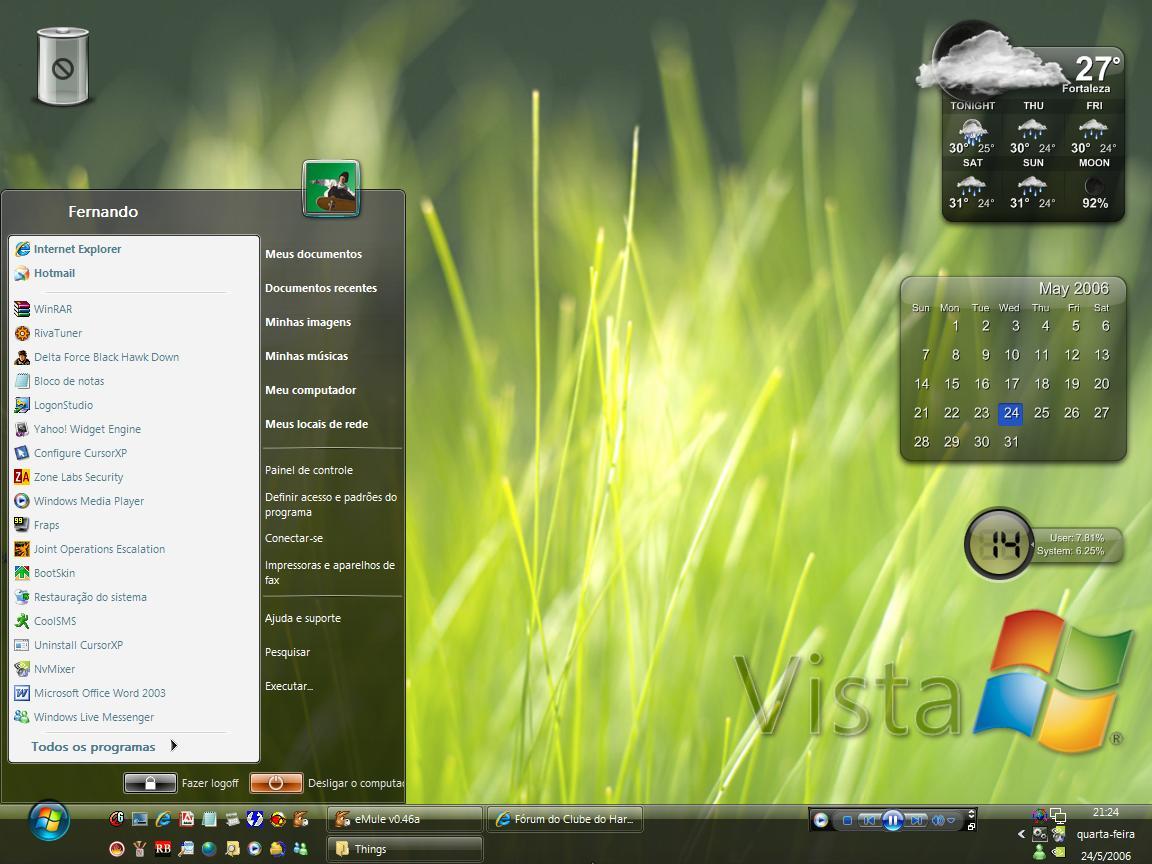The width and height of the screenshot is (1152, 864).
Task: Click Definir acesso e padrões do programa
Action: 331,505
